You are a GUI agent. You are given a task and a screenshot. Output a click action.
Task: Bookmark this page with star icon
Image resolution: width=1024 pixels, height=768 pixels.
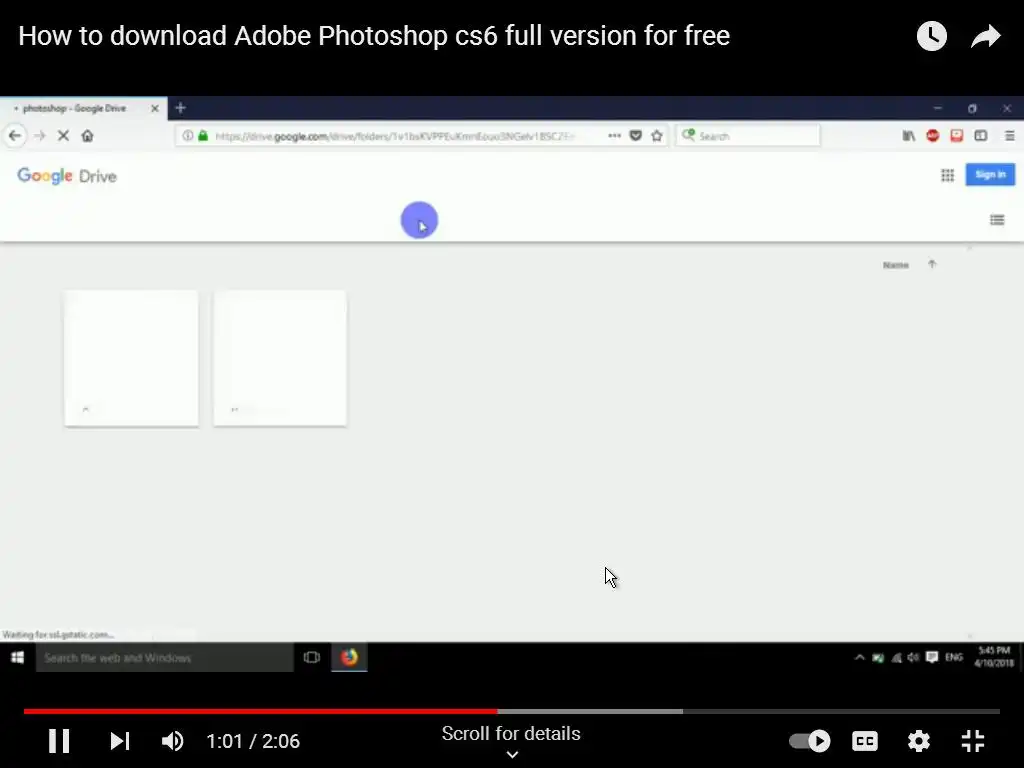tap(657, 136)
